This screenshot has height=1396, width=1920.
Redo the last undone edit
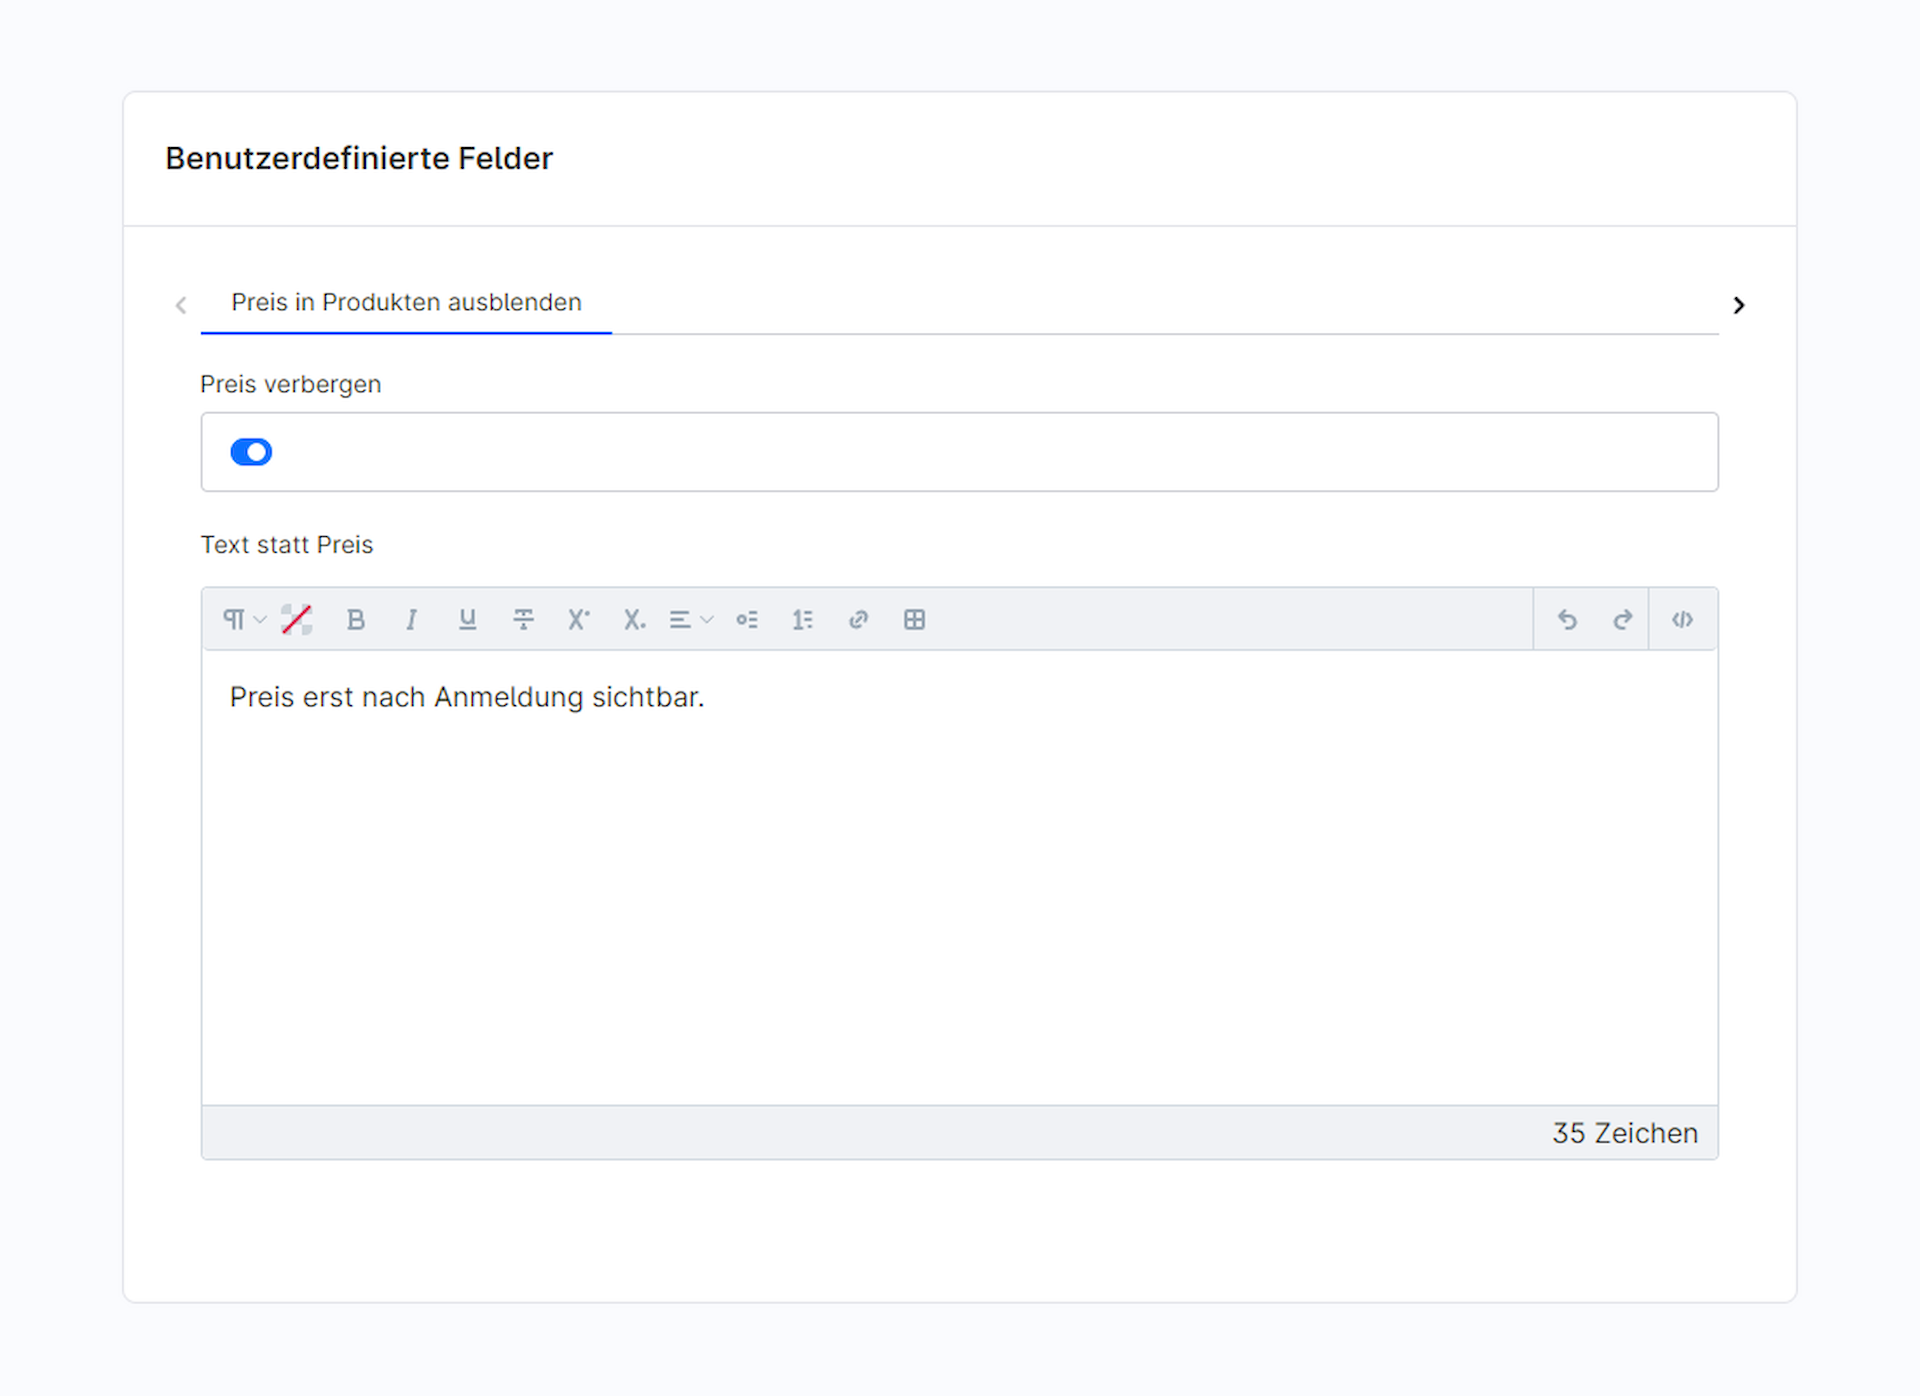click(x=1622, y=620)
